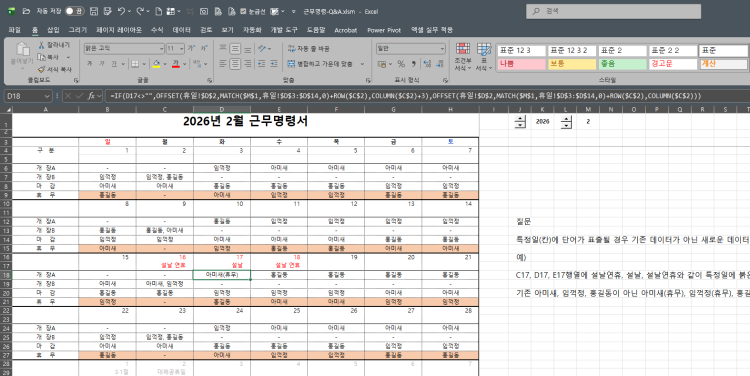This screenshot has width=750, height=376.
Task: Open fill color dropdown arrow
Action: (165, 64)
